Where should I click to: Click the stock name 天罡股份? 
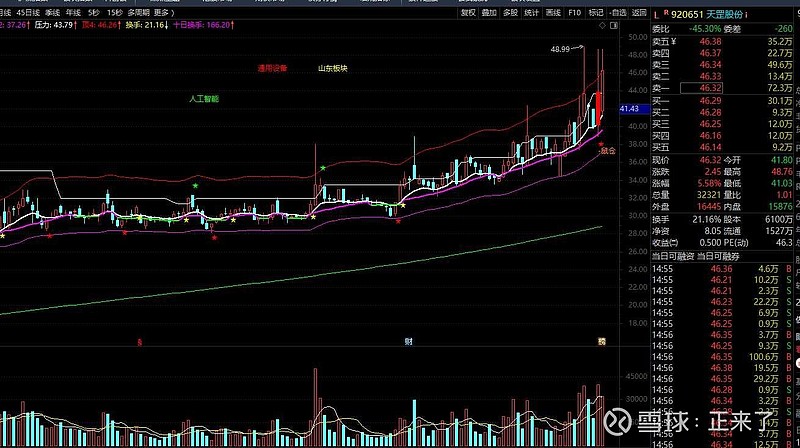coord(724,15)
